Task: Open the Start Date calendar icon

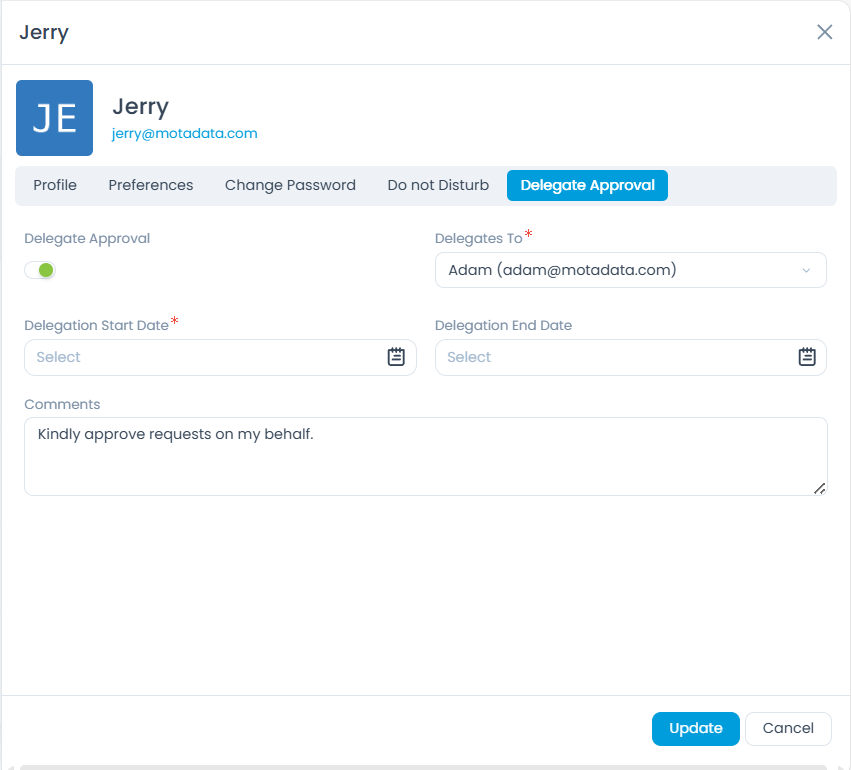Action: [396, 357]
